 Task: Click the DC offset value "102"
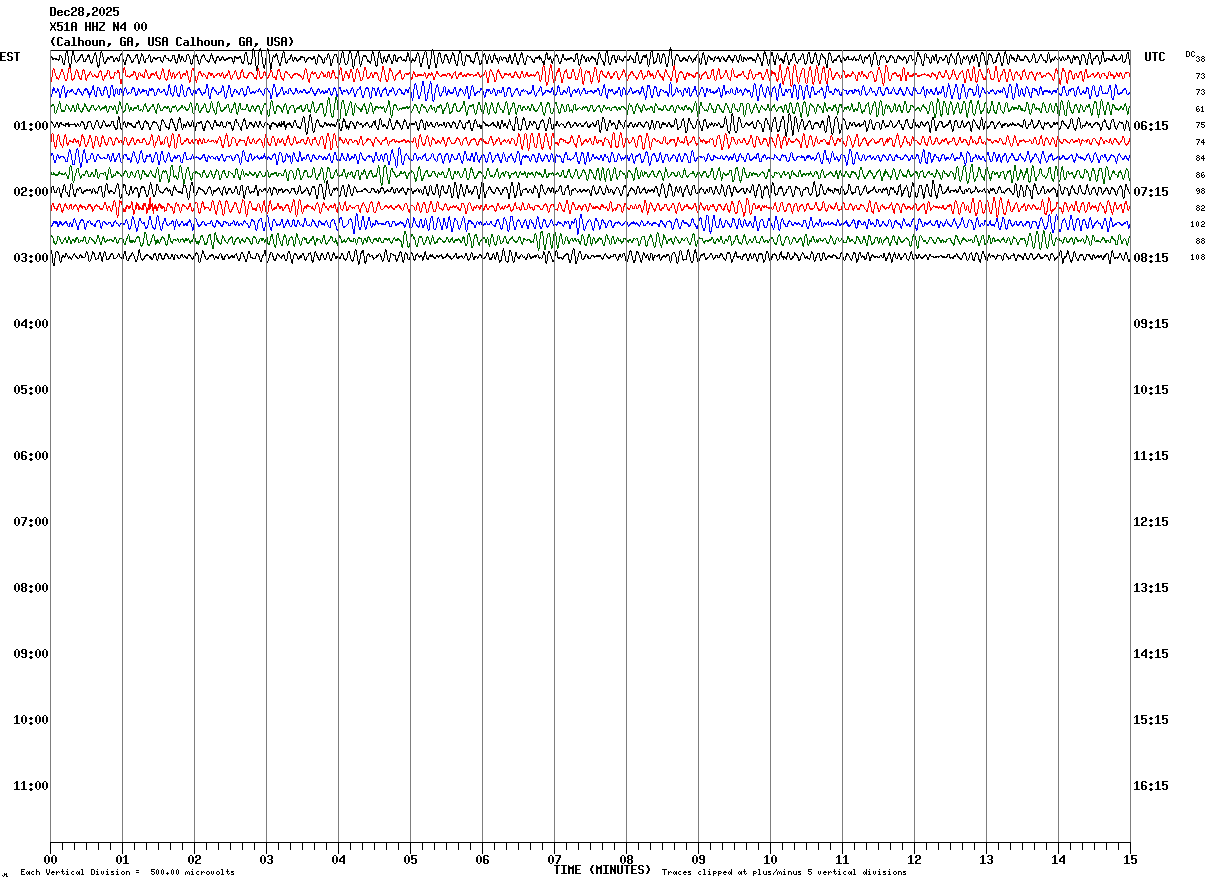(x=1198, y=224)
